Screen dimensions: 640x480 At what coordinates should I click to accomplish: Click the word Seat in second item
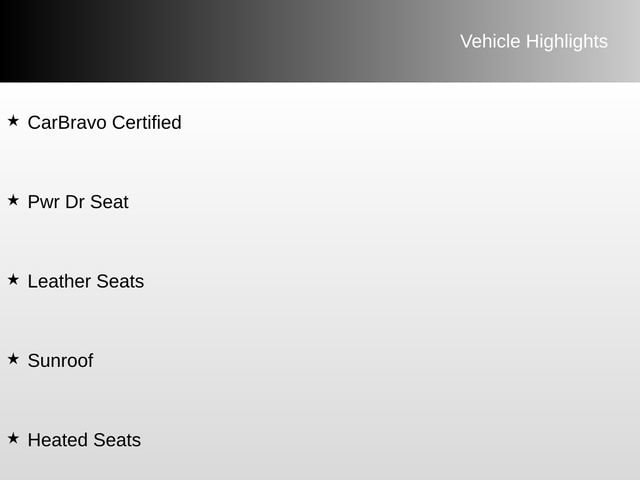(109, 202)
